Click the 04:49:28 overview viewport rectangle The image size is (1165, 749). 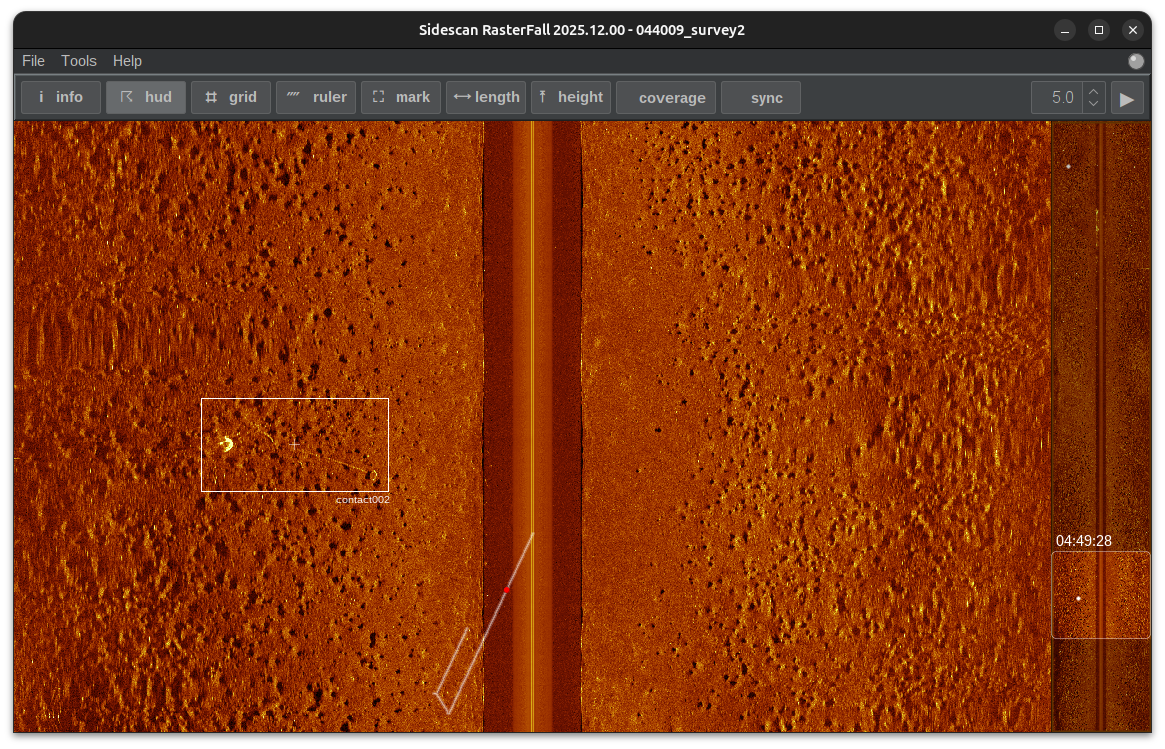(x=1100, y=595)
